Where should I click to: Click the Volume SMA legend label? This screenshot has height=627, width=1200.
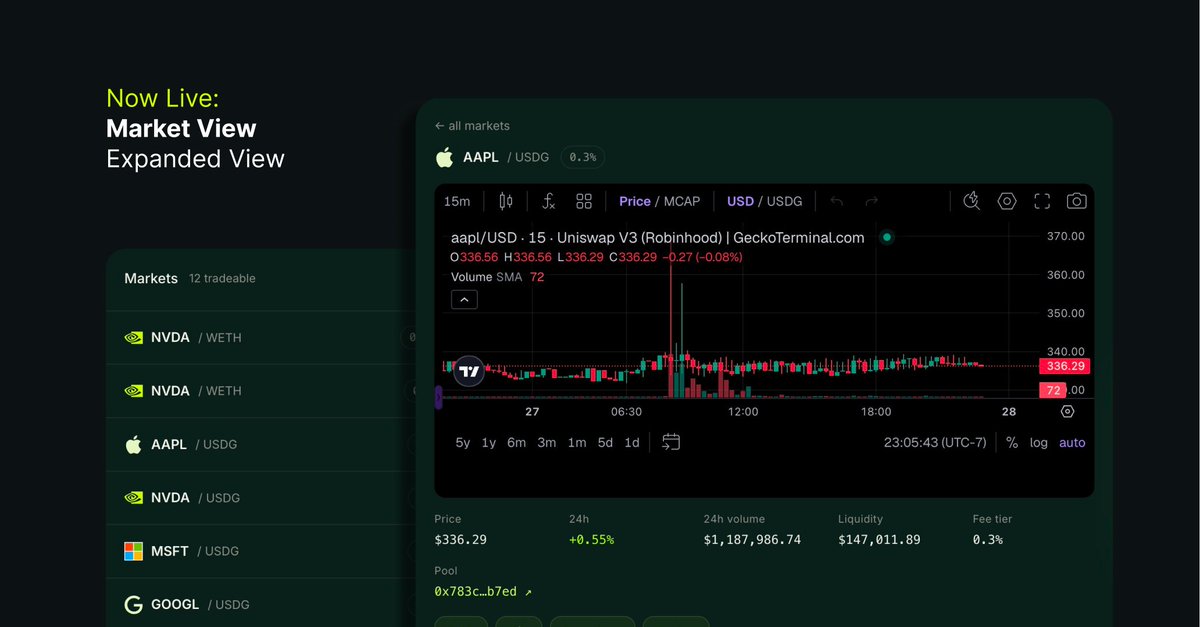click(x=487, y=277)
